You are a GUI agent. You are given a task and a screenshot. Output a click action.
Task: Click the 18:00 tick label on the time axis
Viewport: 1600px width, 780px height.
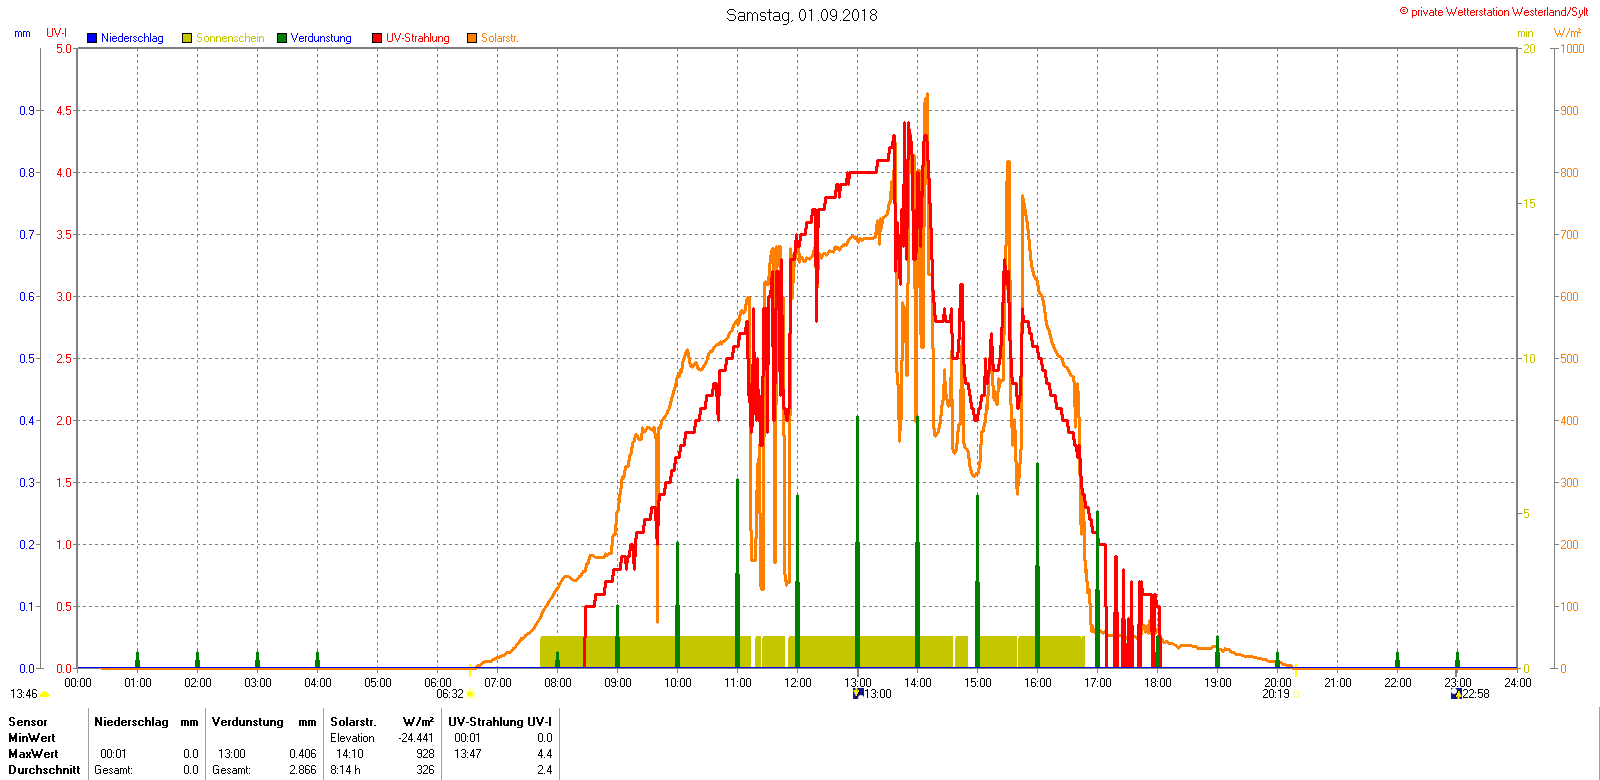(x=1158, y=683)
